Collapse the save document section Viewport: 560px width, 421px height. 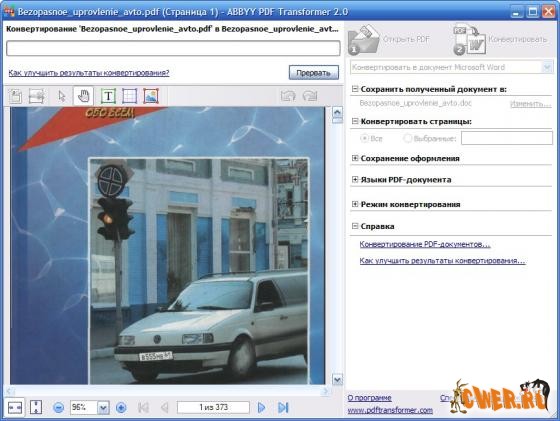click(355, 89)
